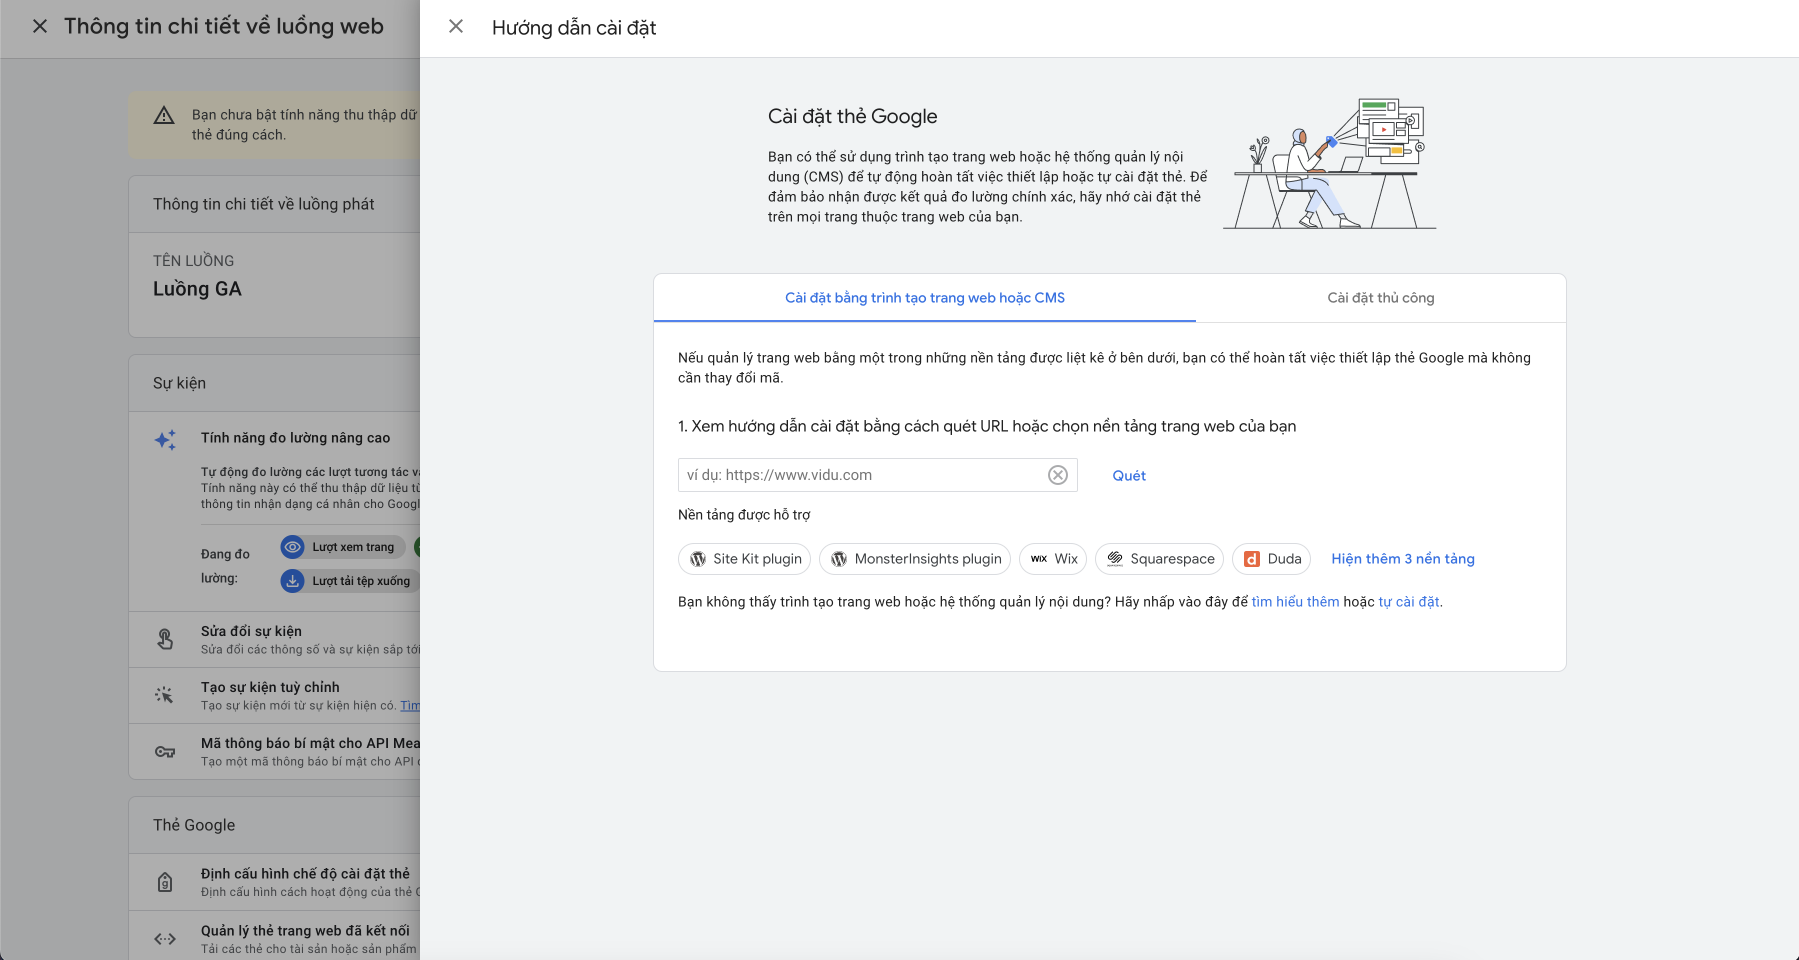Image resolution: width=1799 pixels, height=960 pixels.
Task: Open the tự cài đặt link
Action: [x=1408, y=602]
